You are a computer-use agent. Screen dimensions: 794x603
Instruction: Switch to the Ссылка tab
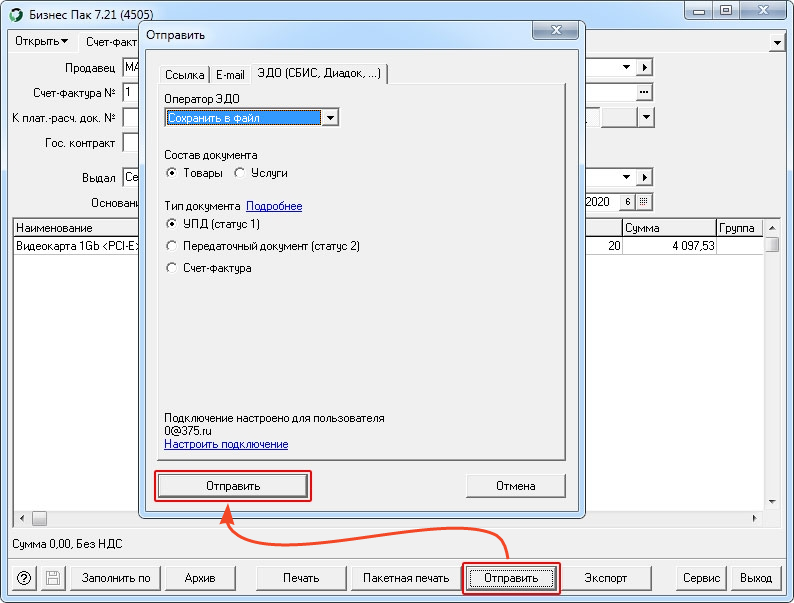pyautogui.click(x=184, y=74)
